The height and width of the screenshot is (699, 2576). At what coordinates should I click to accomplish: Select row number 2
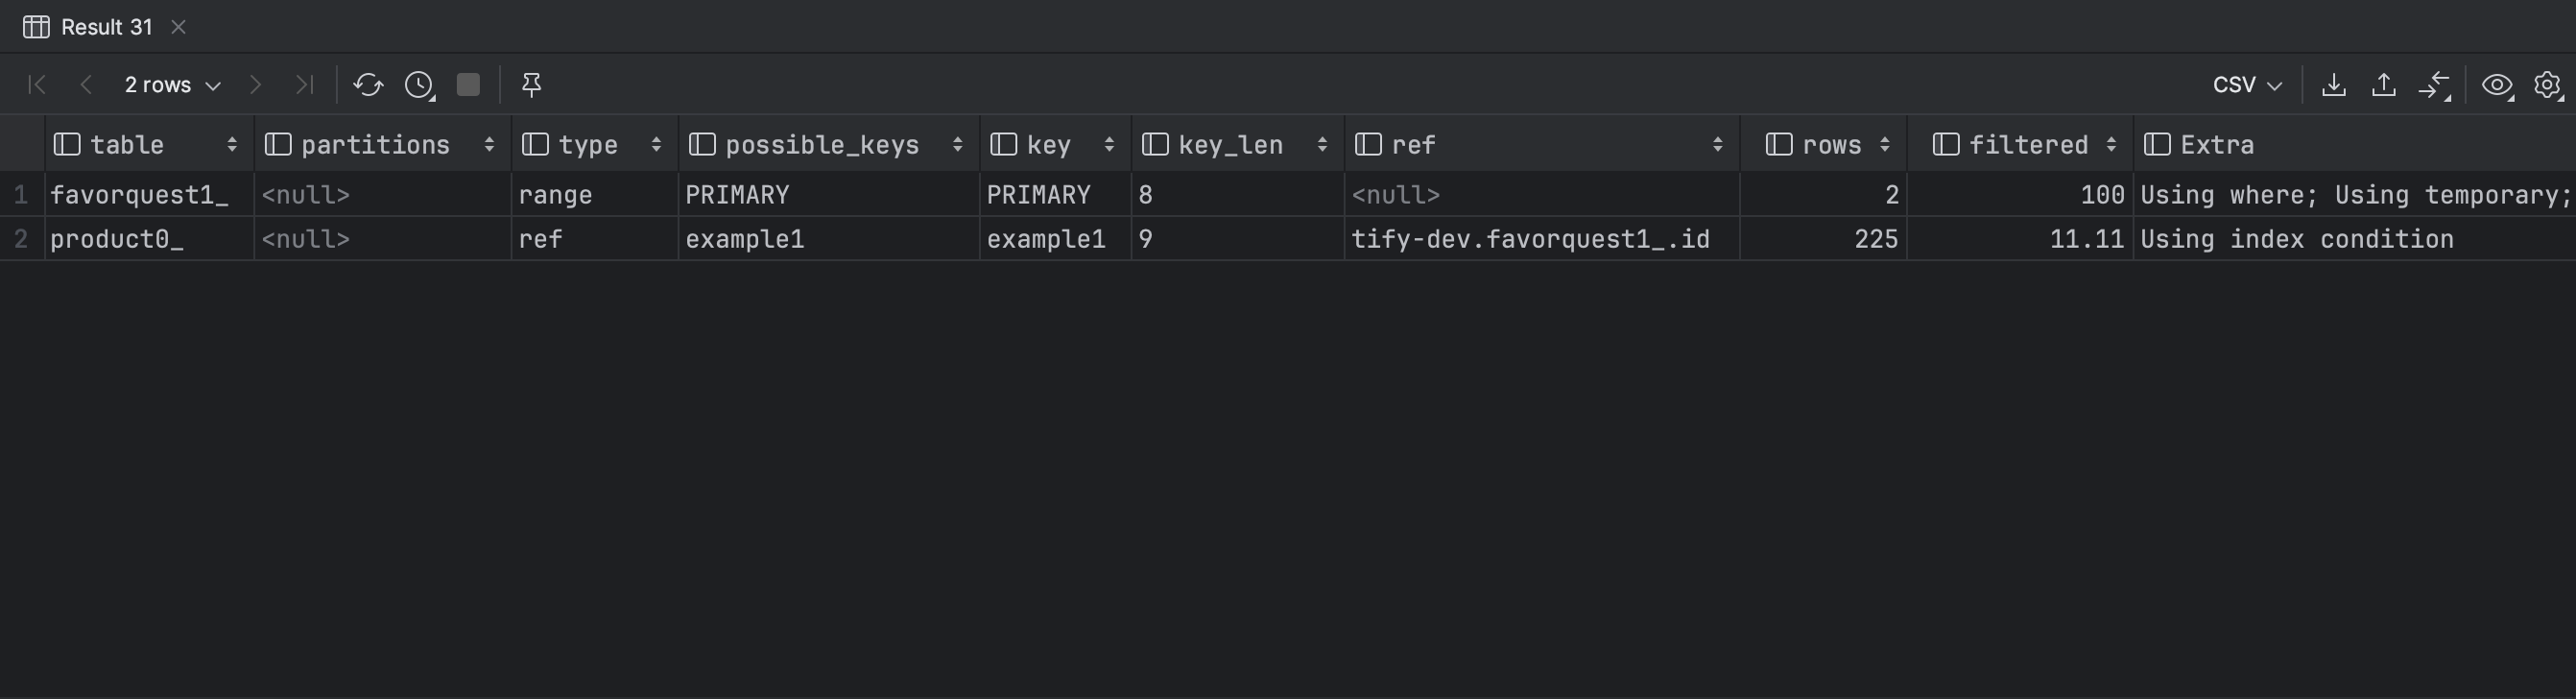click(21, 239)
